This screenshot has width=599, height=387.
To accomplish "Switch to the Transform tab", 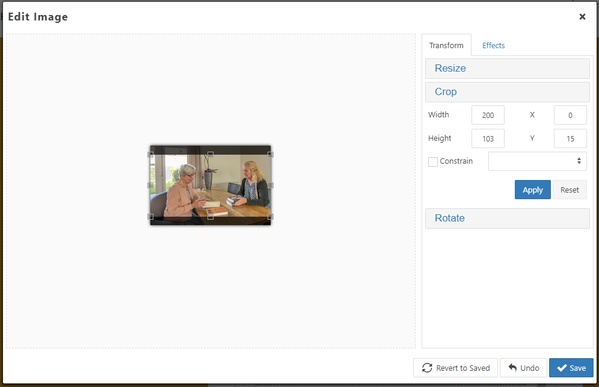I will [446, 45].
